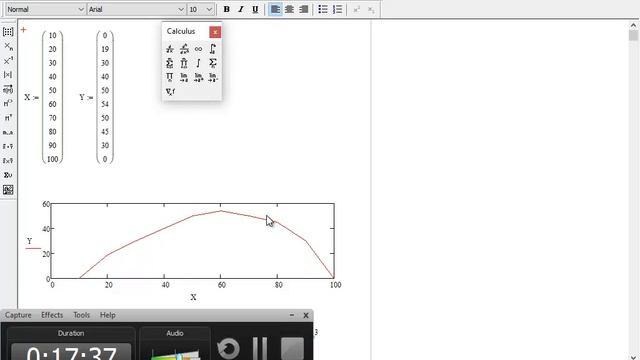The image size is (640, 360).
Task: Select the Y := vector definition
Action: pos(96,97)
